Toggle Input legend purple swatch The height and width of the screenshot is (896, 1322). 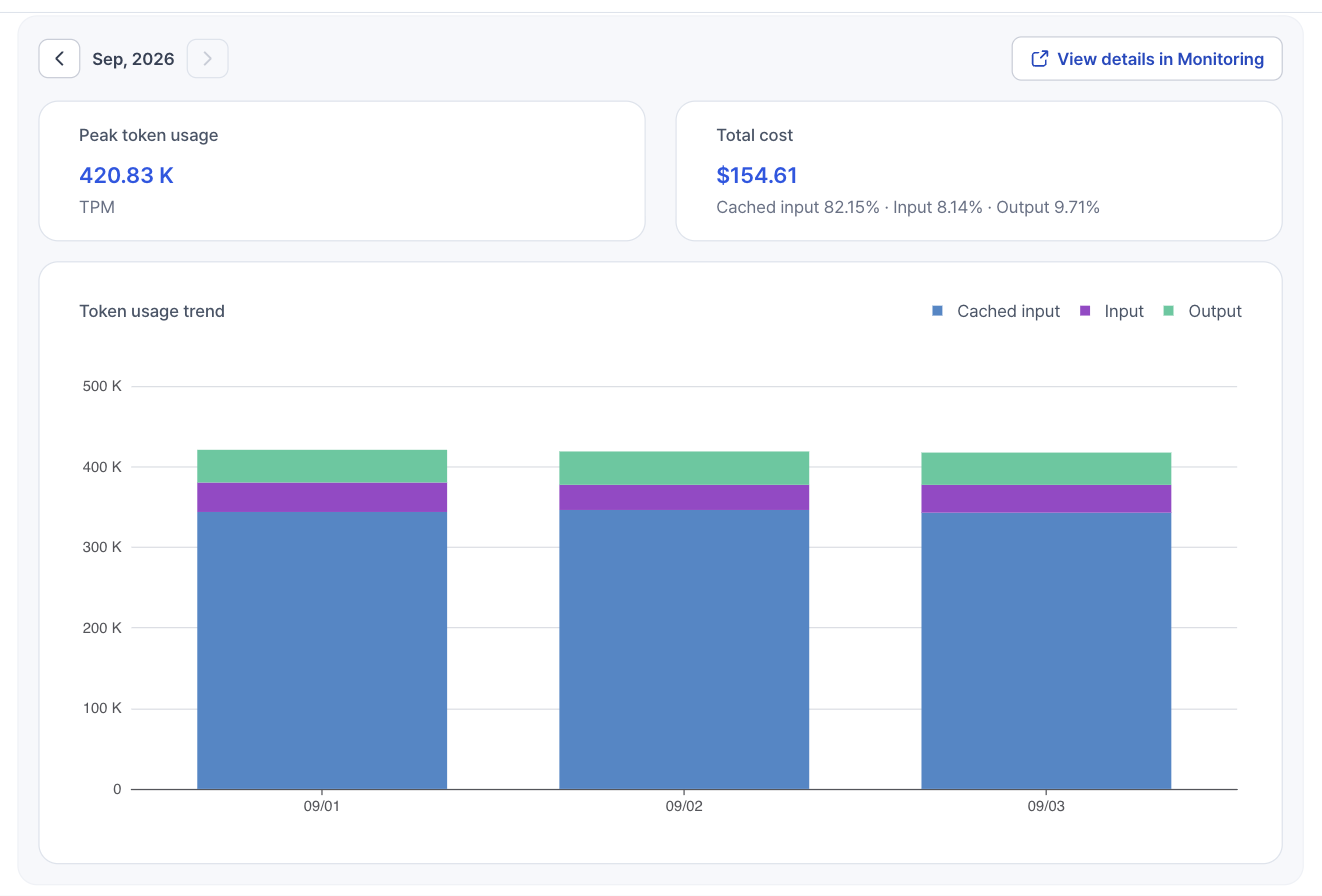[1085, 311]
